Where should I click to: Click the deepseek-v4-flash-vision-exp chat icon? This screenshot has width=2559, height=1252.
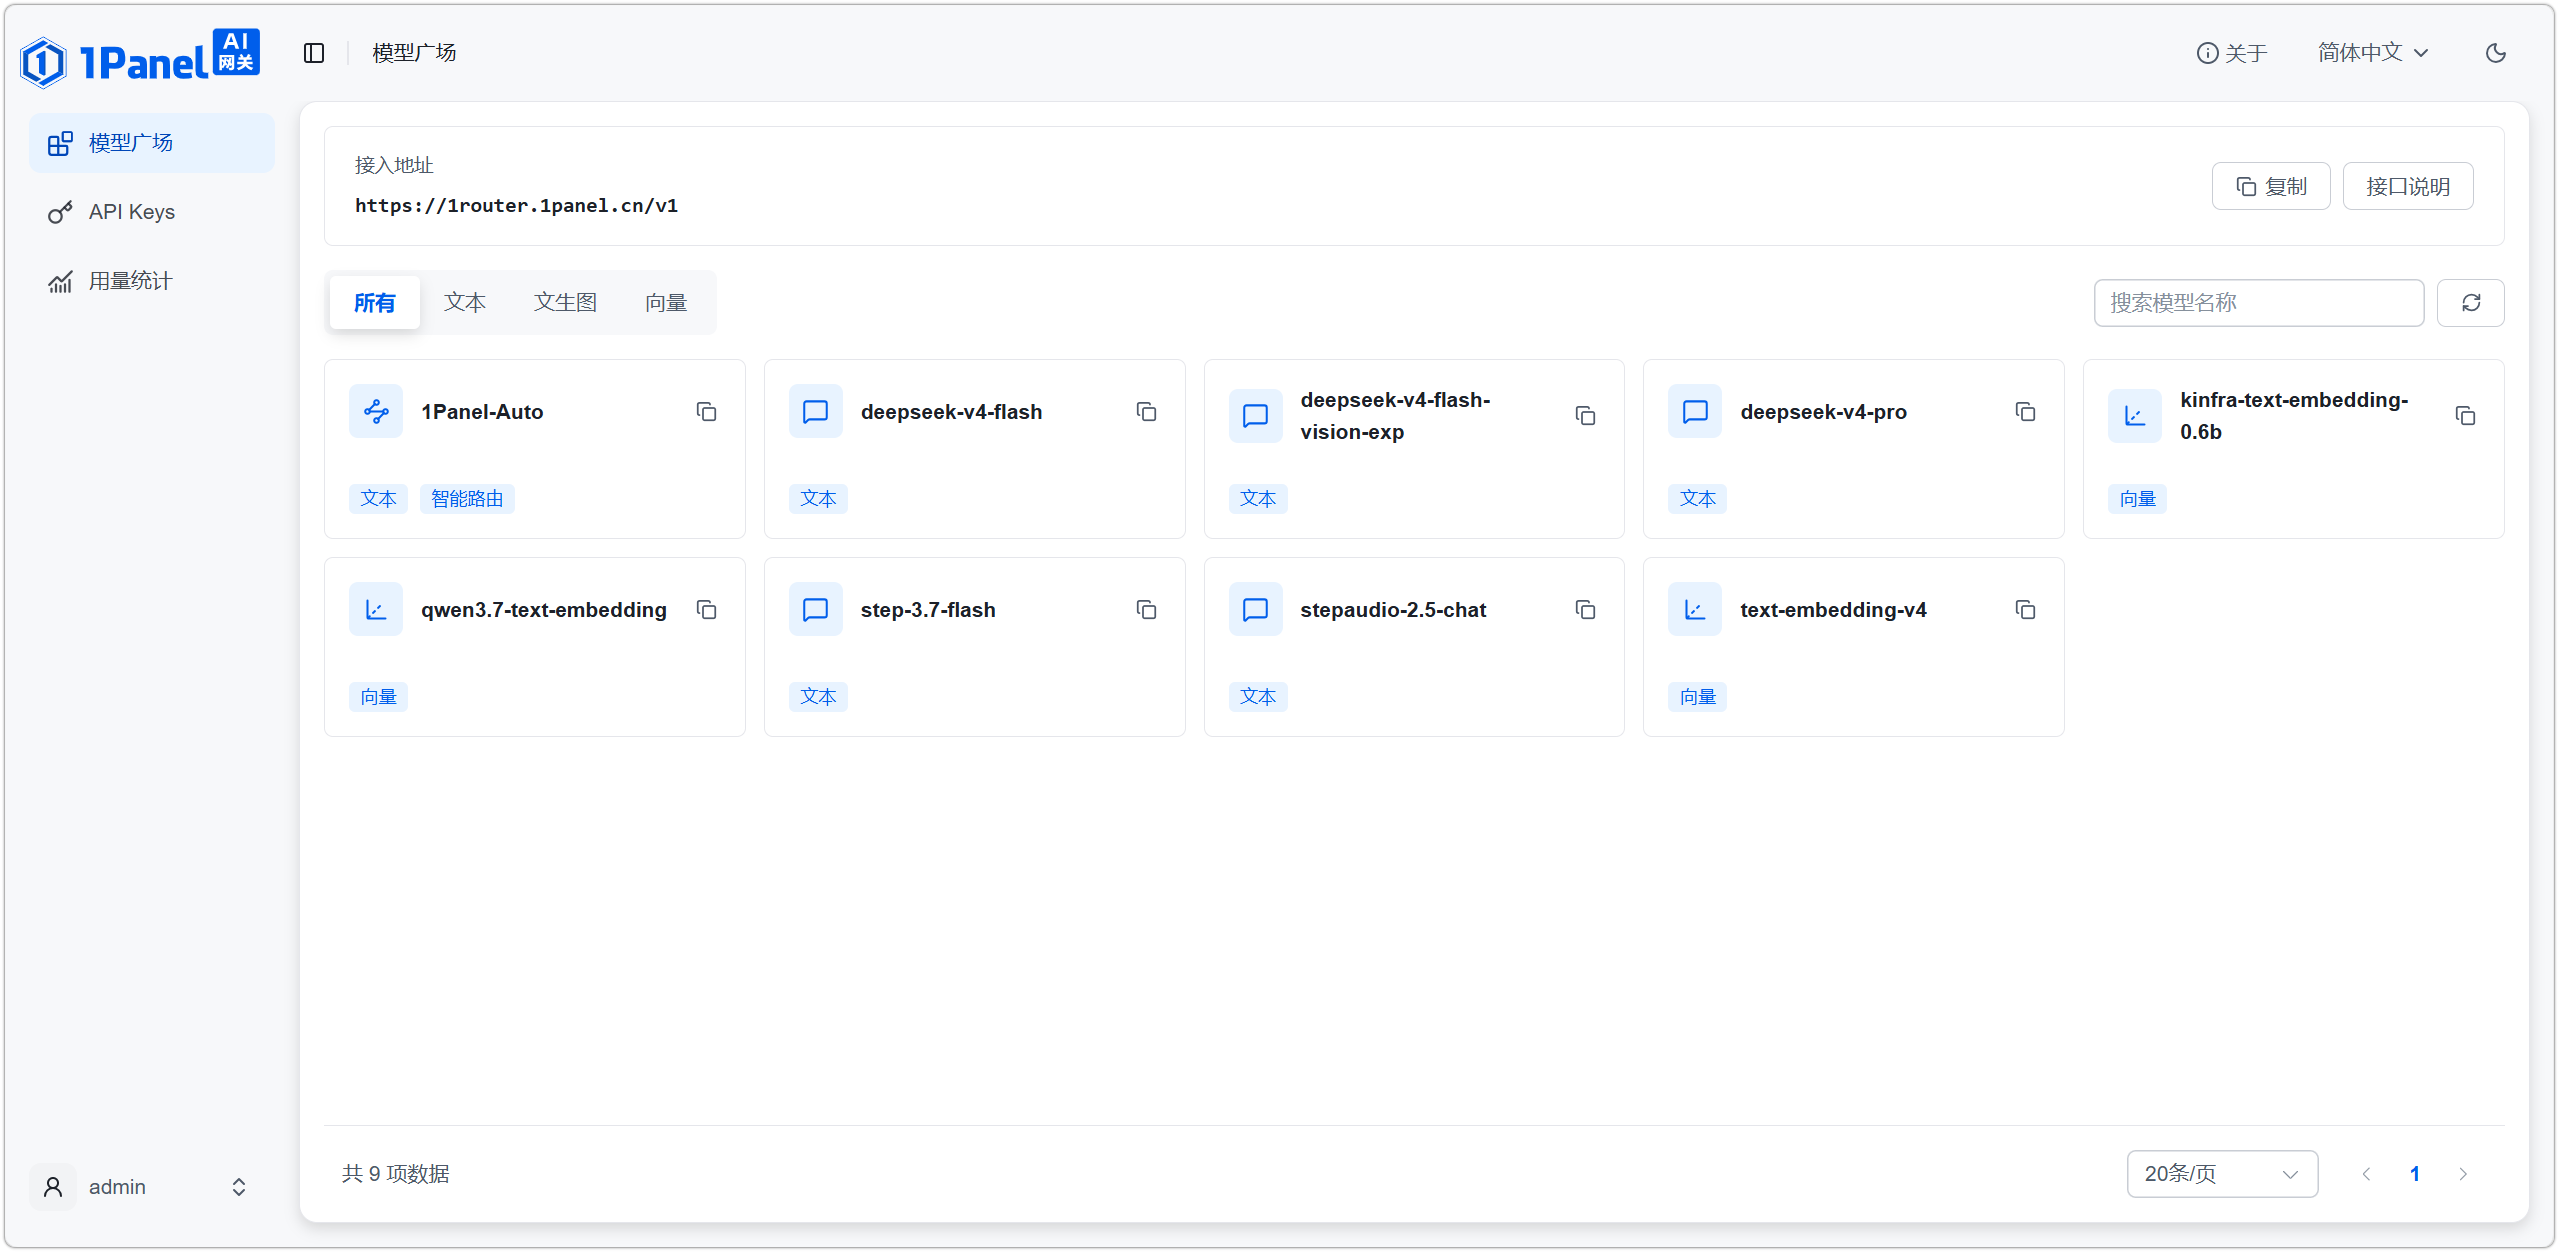[x=1256, y=415]
